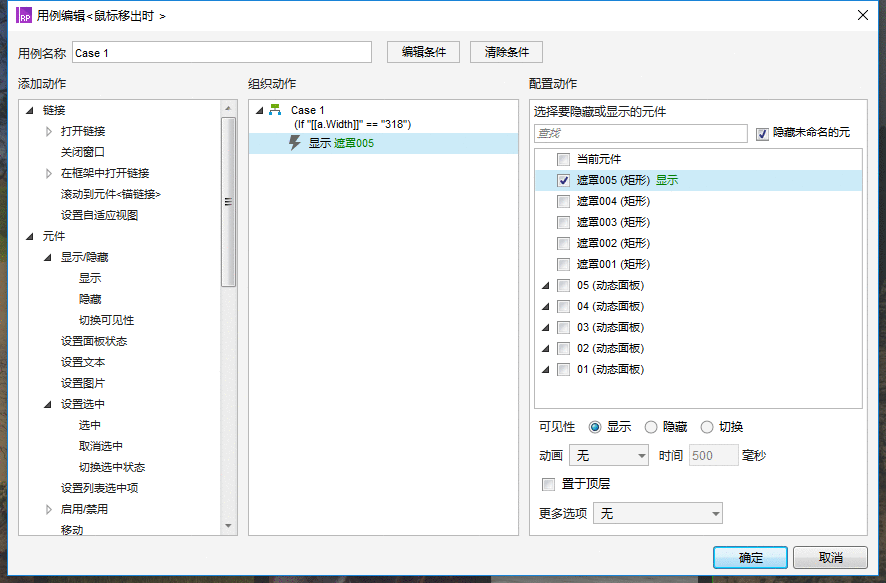
Task: Click the action list scrollbar up arrow
Action: pos(228,108)
